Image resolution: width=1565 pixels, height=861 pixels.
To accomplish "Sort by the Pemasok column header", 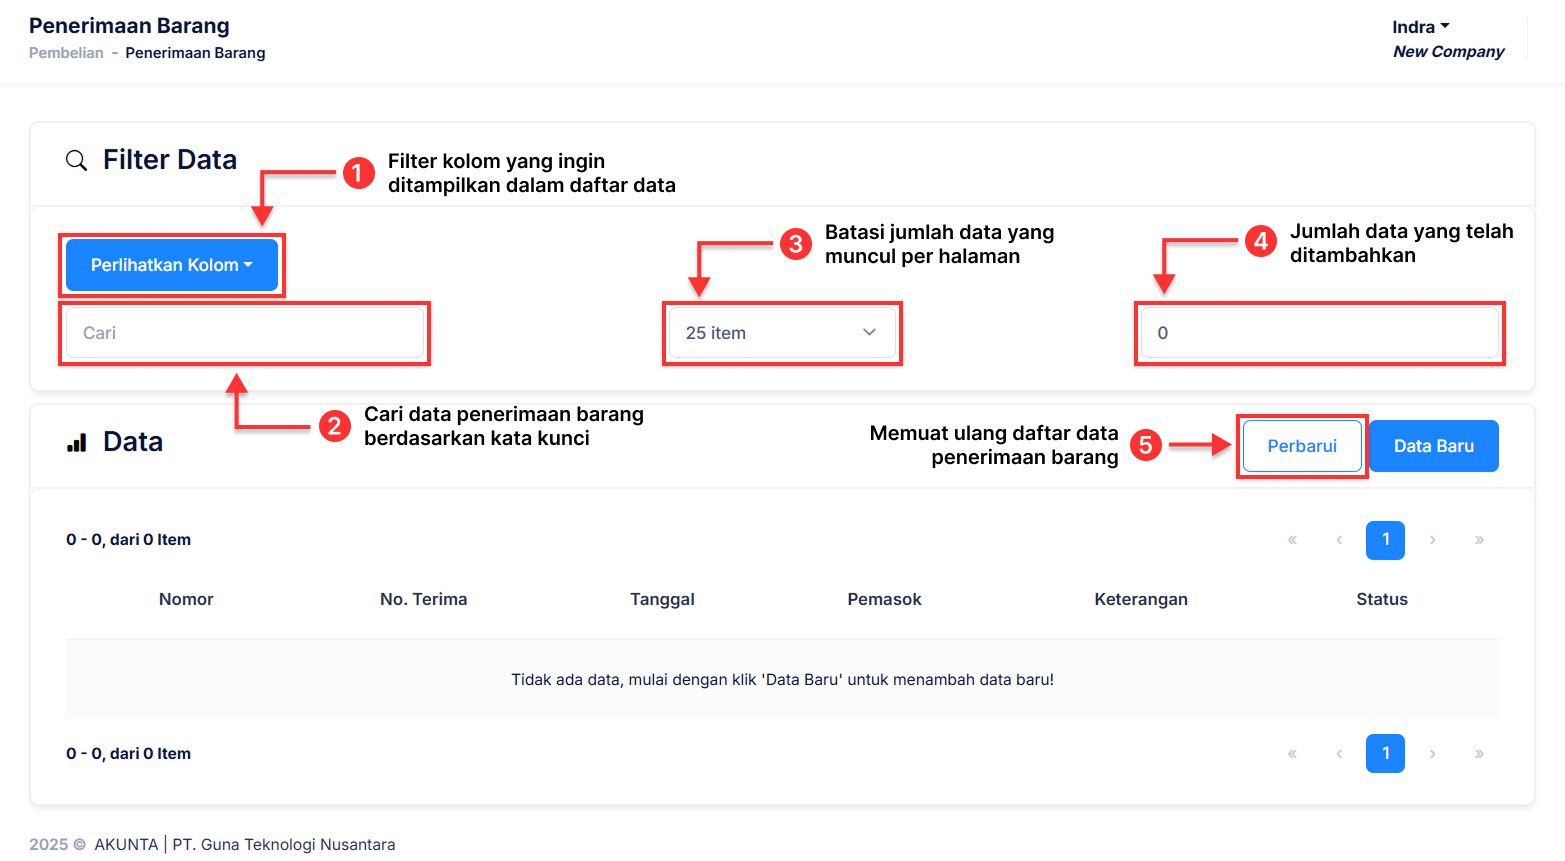I will [x=884, y=599].
